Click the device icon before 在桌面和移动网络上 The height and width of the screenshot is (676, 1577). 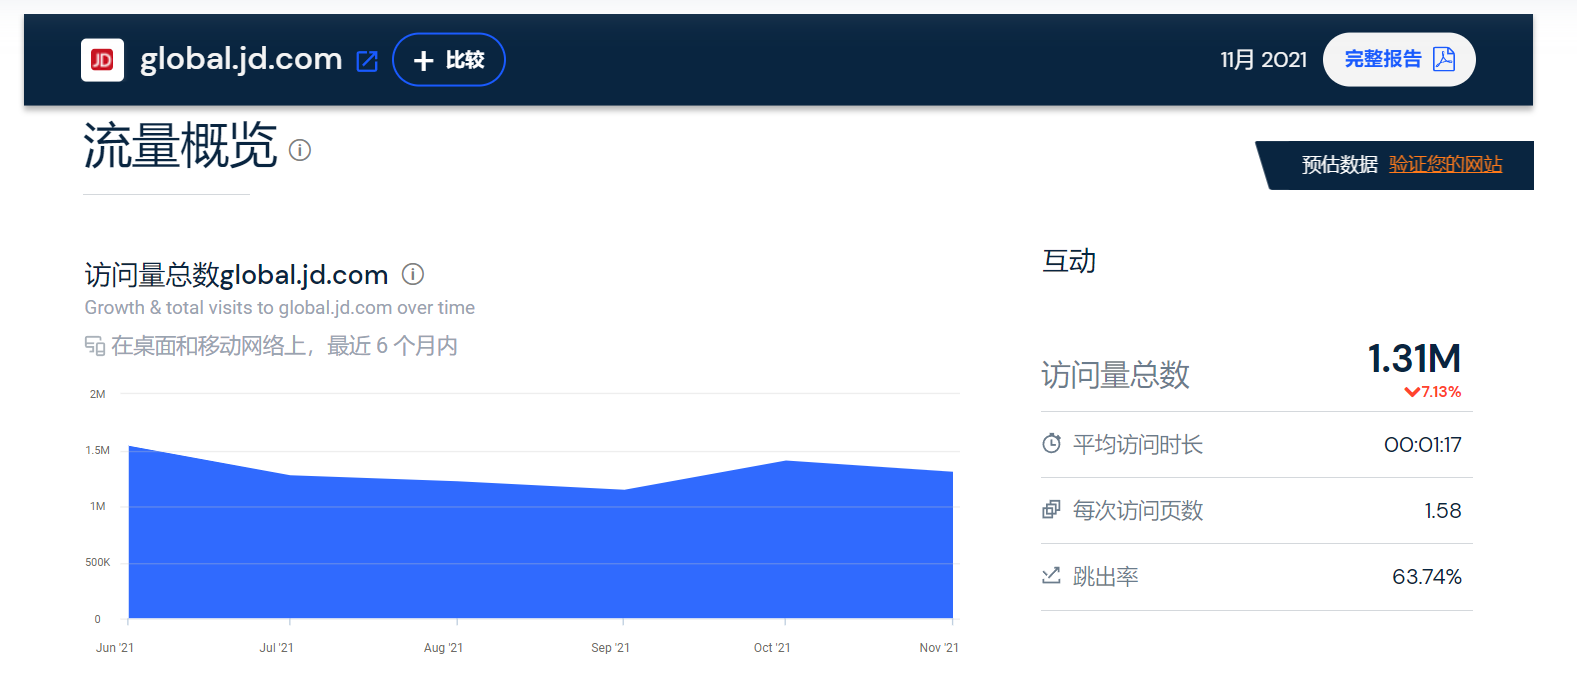point(95,346)
